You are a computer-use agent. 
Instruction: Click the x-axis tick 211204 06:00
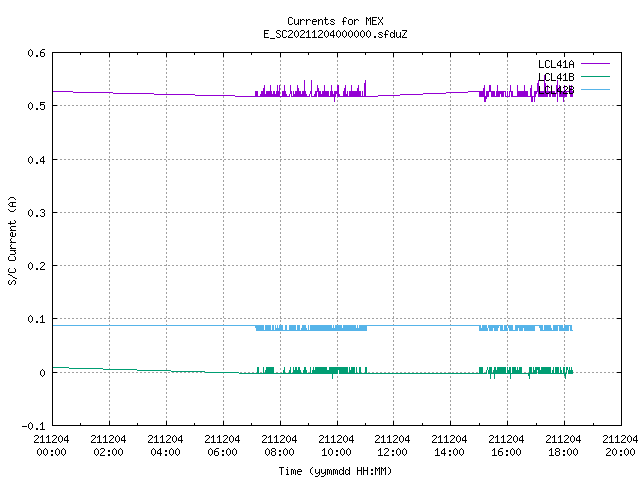[x=222, y=446]
